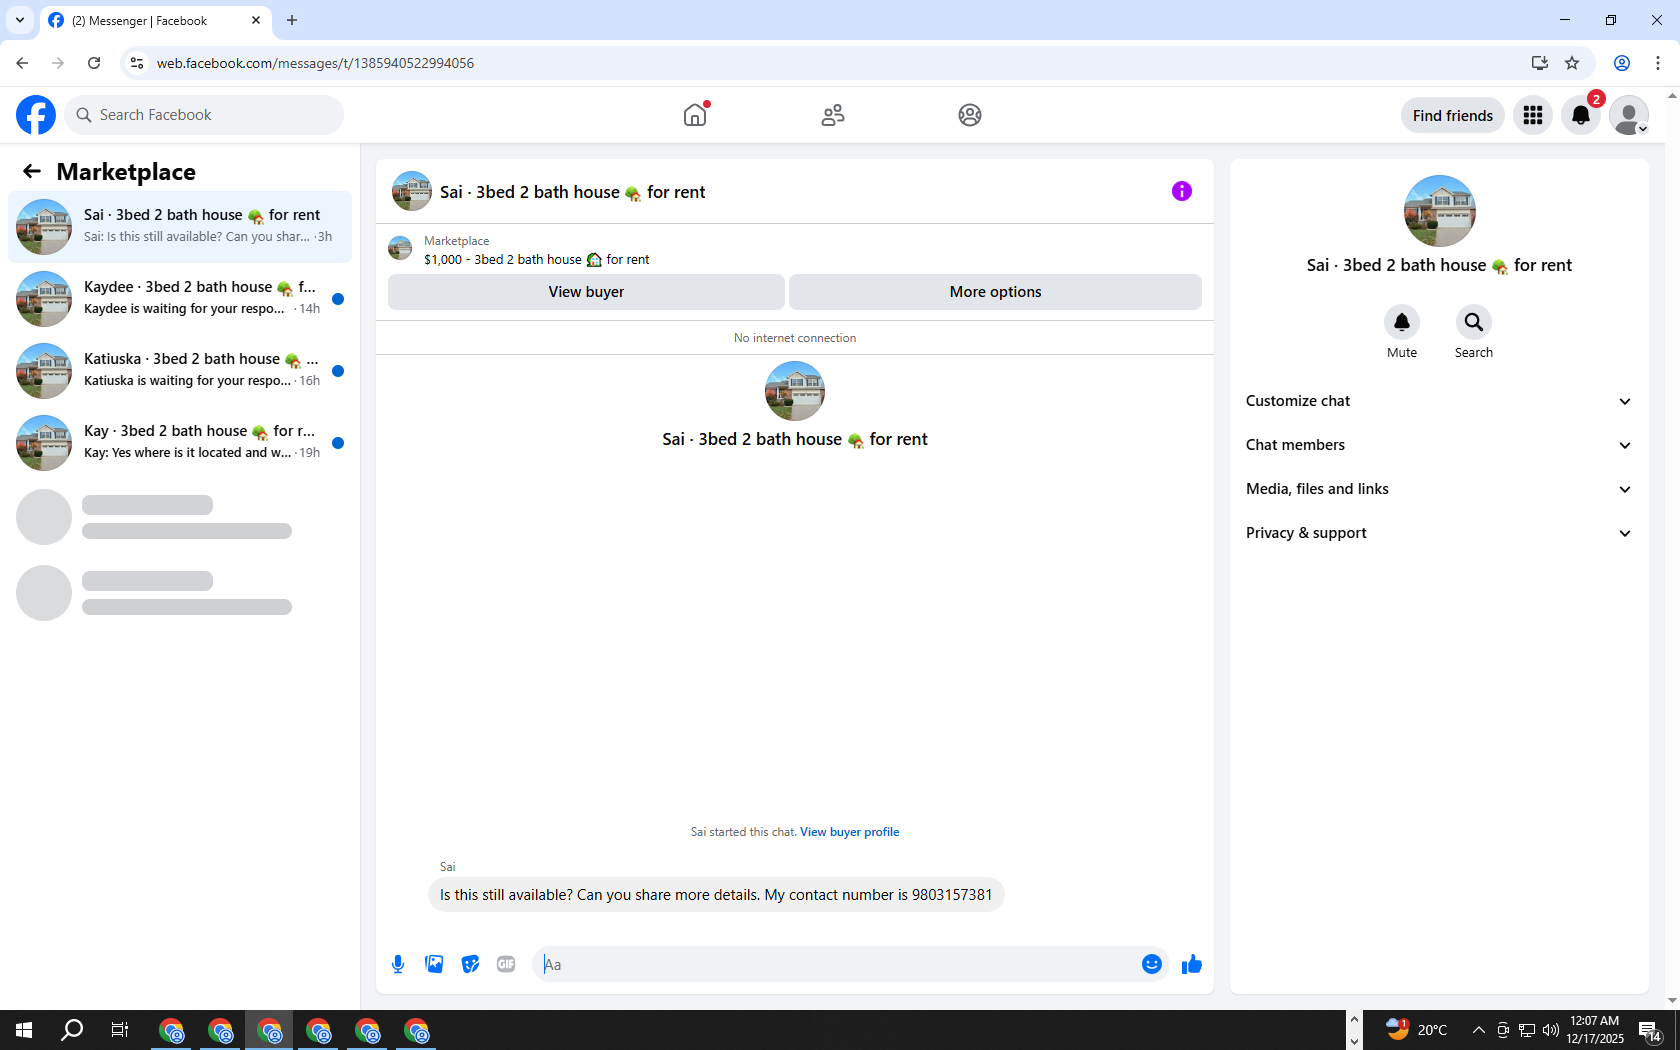Viewport: 1680px width, 1050px height.
Task: Click the More options button
Action: [995, 292]
